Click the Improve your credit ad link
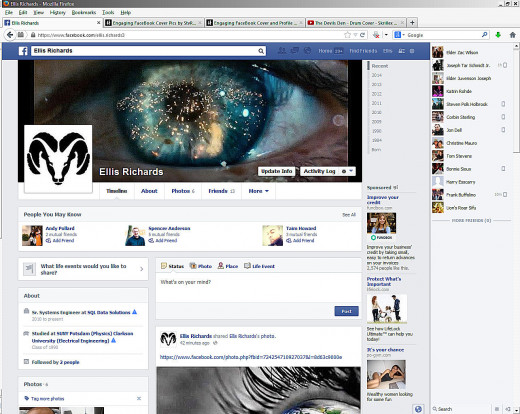This screenshot has width=520, height=414. [383, 200]
